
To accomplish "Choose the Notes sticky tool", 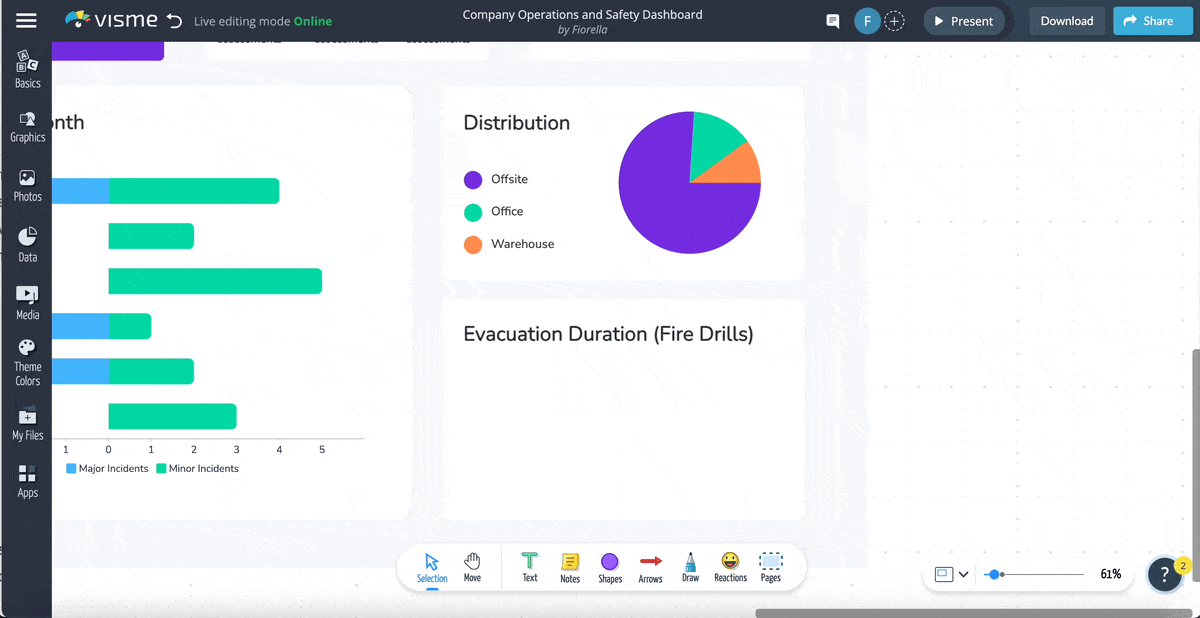I will click(570, 567).
